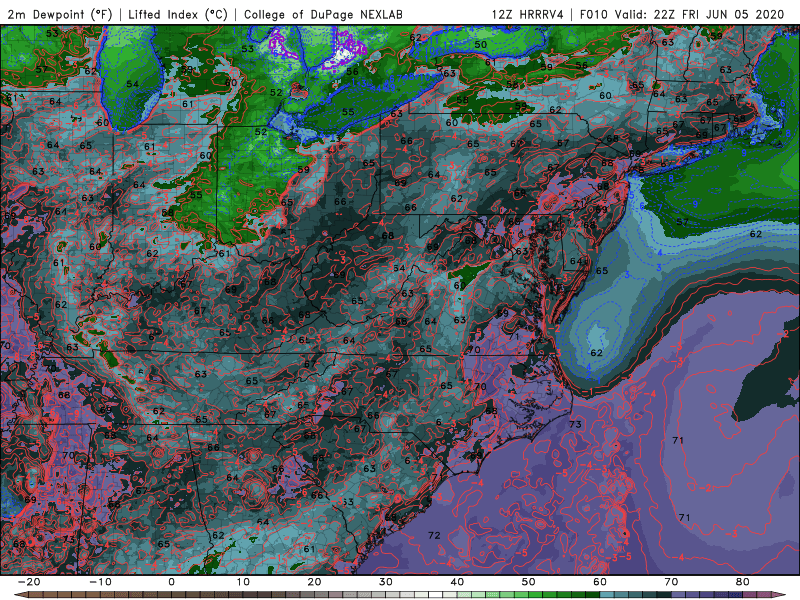Click the right arrow end of color bar

(781, 595)
